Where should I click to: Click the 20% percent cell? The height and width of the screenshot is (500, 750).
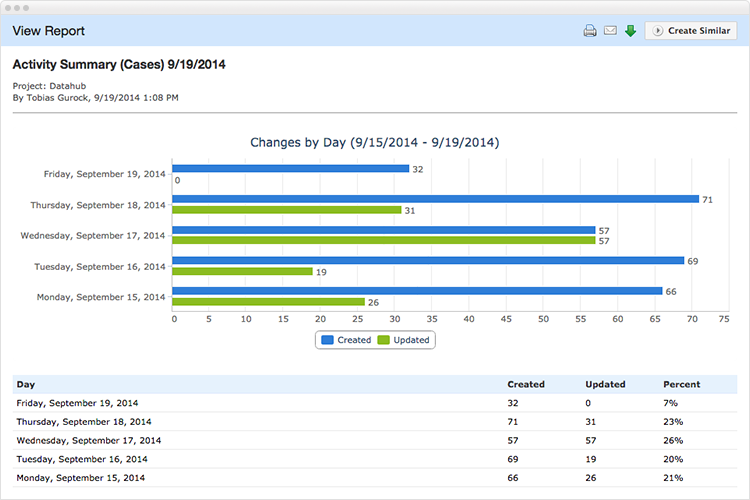(x=673, y=459)
